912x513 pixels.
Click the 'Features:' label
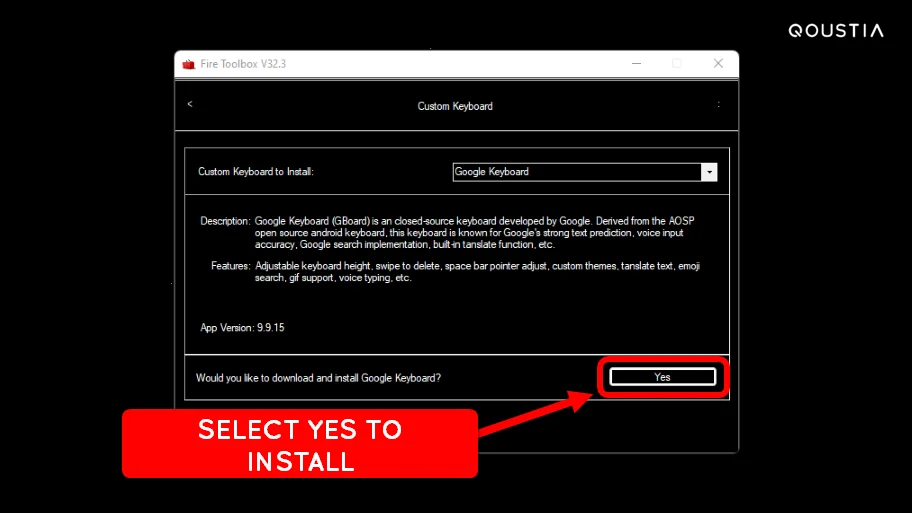pyautogui.click(x=230, y=266)
